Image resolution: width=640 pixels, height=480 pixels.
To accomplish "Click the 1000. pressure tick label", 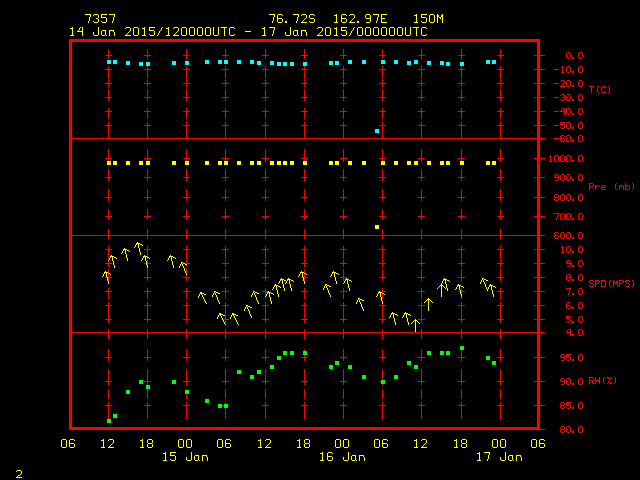I will (x=566, y=159).
